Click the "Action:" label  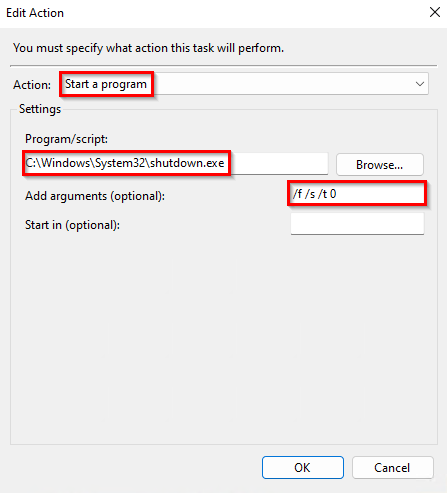[x=32, y=85]
